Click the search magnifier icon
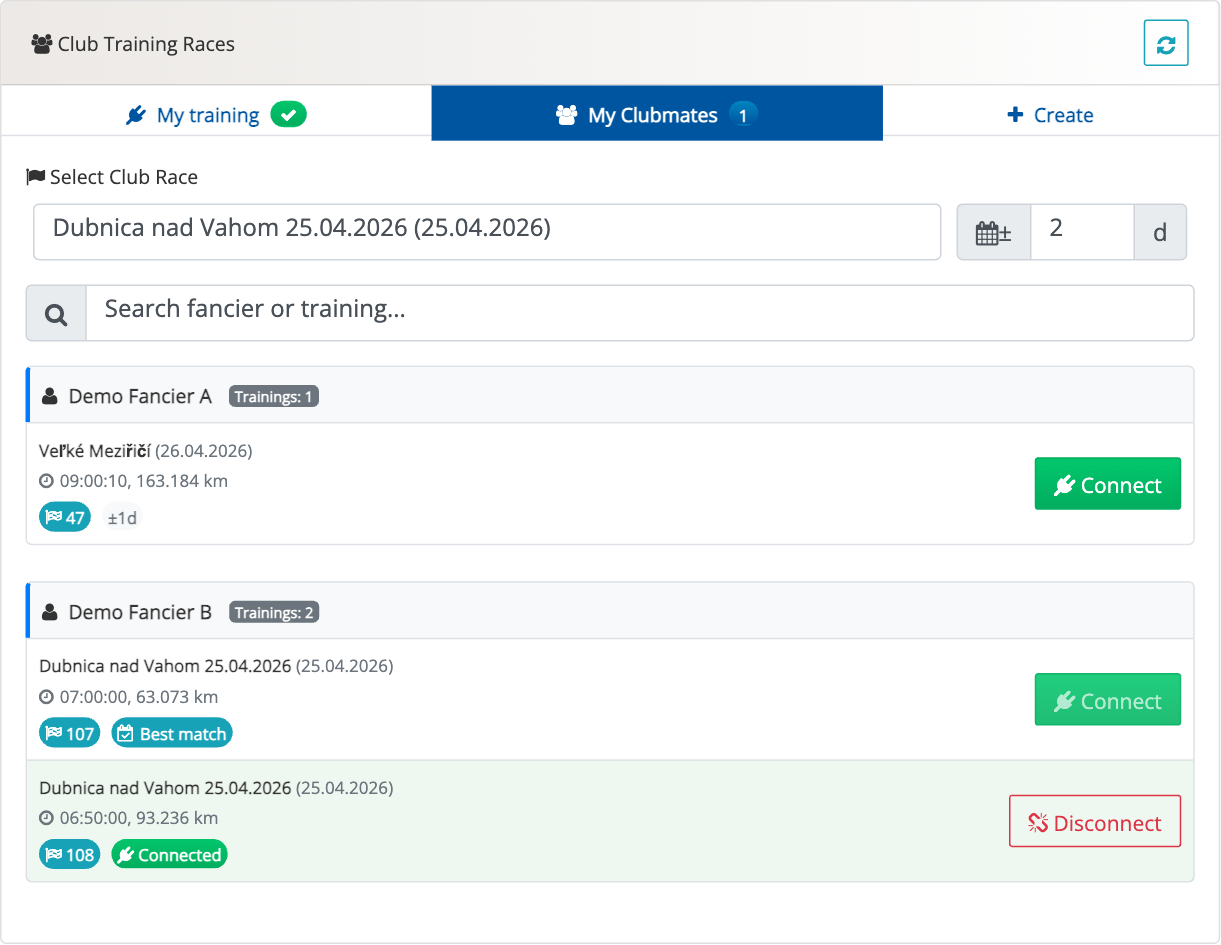The height and width of the screenshot is (945, 1221). click(56, 314)
